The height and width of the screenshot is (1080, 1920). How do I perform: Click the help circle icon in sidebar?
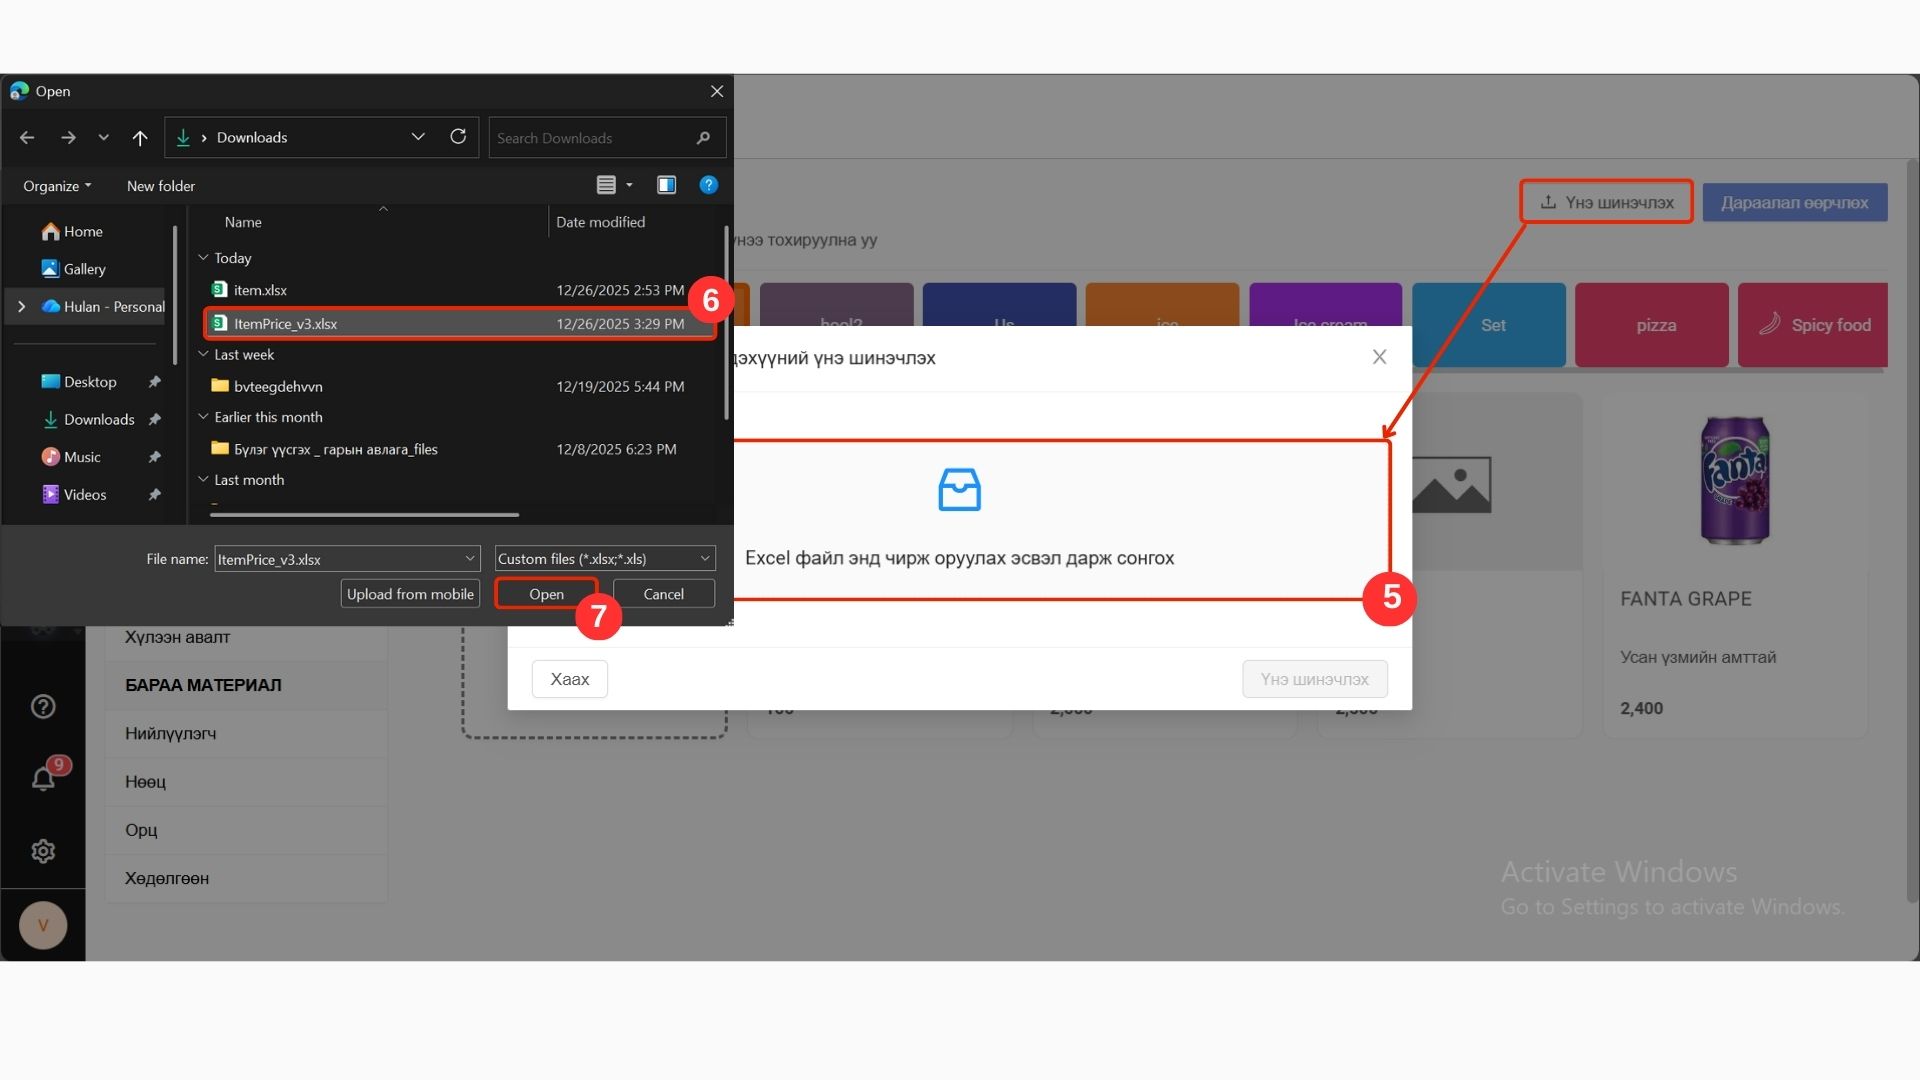coord(43,707)
